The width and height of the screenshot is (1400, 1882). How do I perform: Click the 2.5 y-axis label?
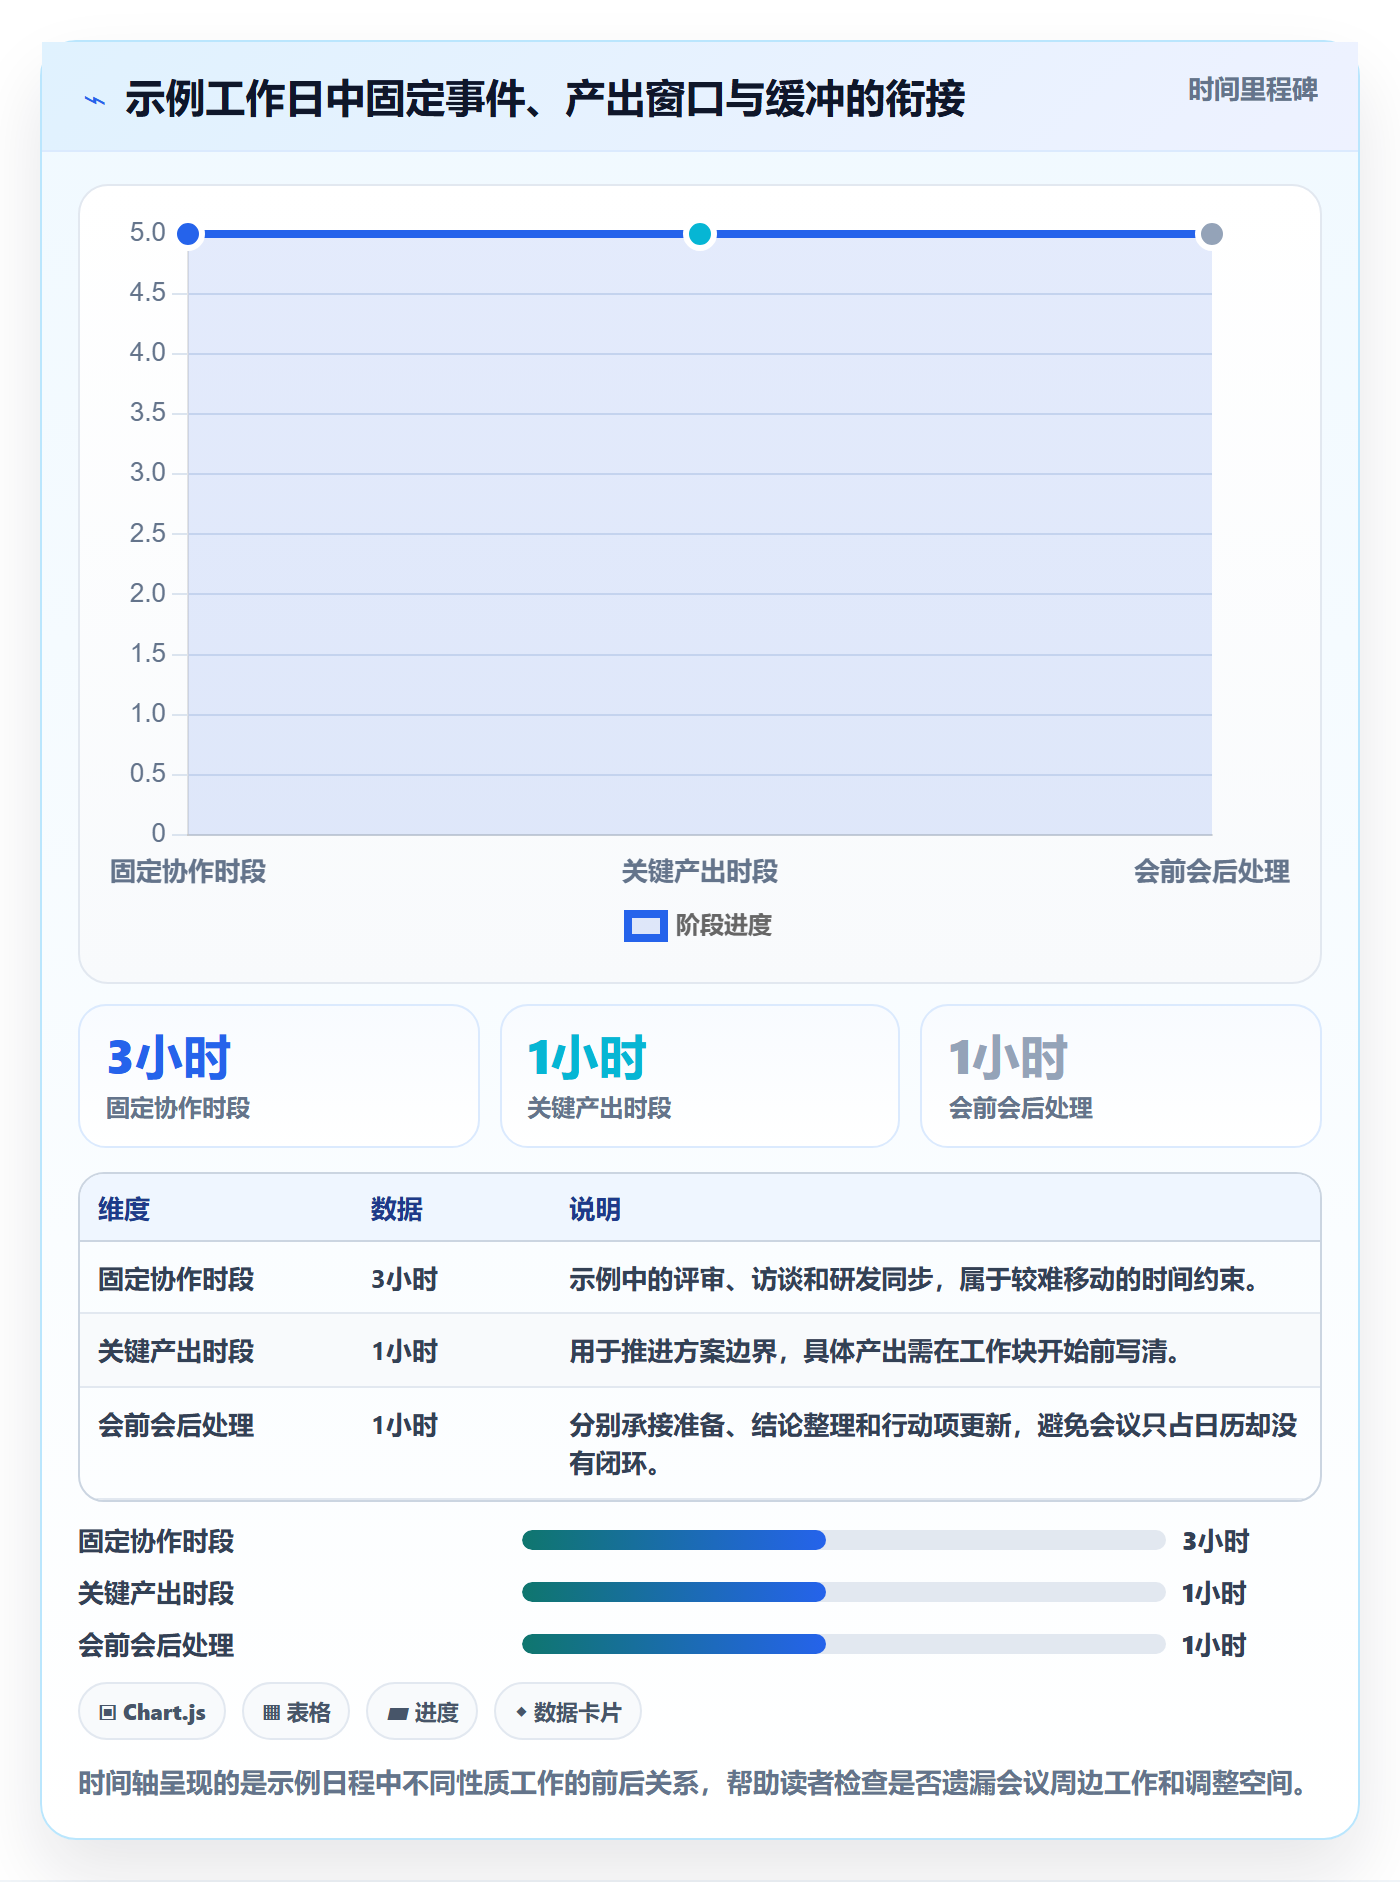[x=147, y=533]
